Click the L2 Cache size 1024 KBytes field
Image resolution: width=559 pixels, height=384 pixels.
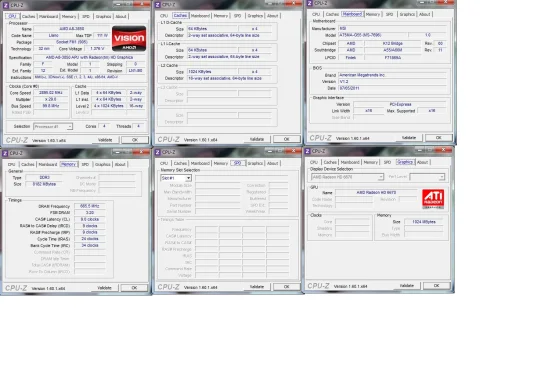212,72
